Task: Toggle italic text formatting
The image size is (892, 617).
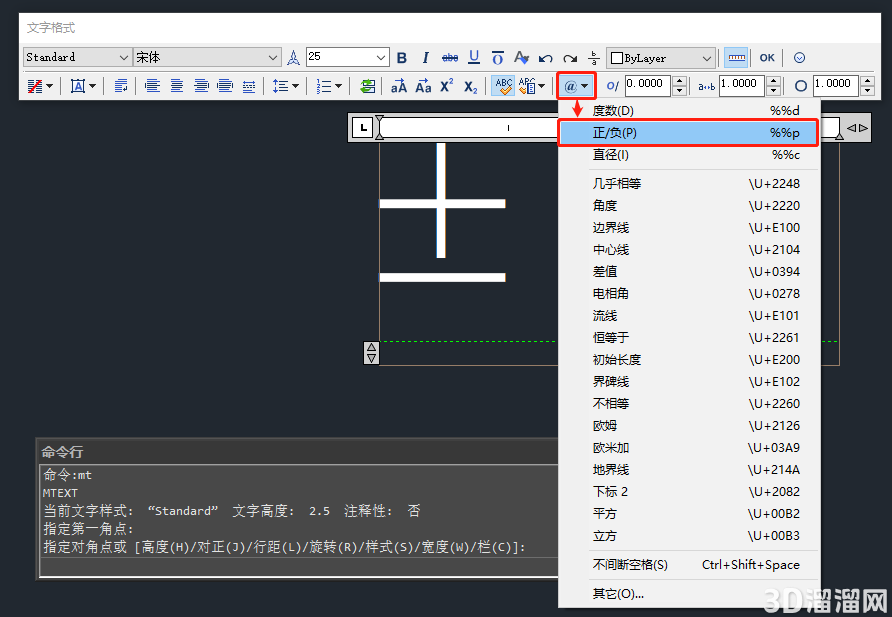Action: (425, 57)
